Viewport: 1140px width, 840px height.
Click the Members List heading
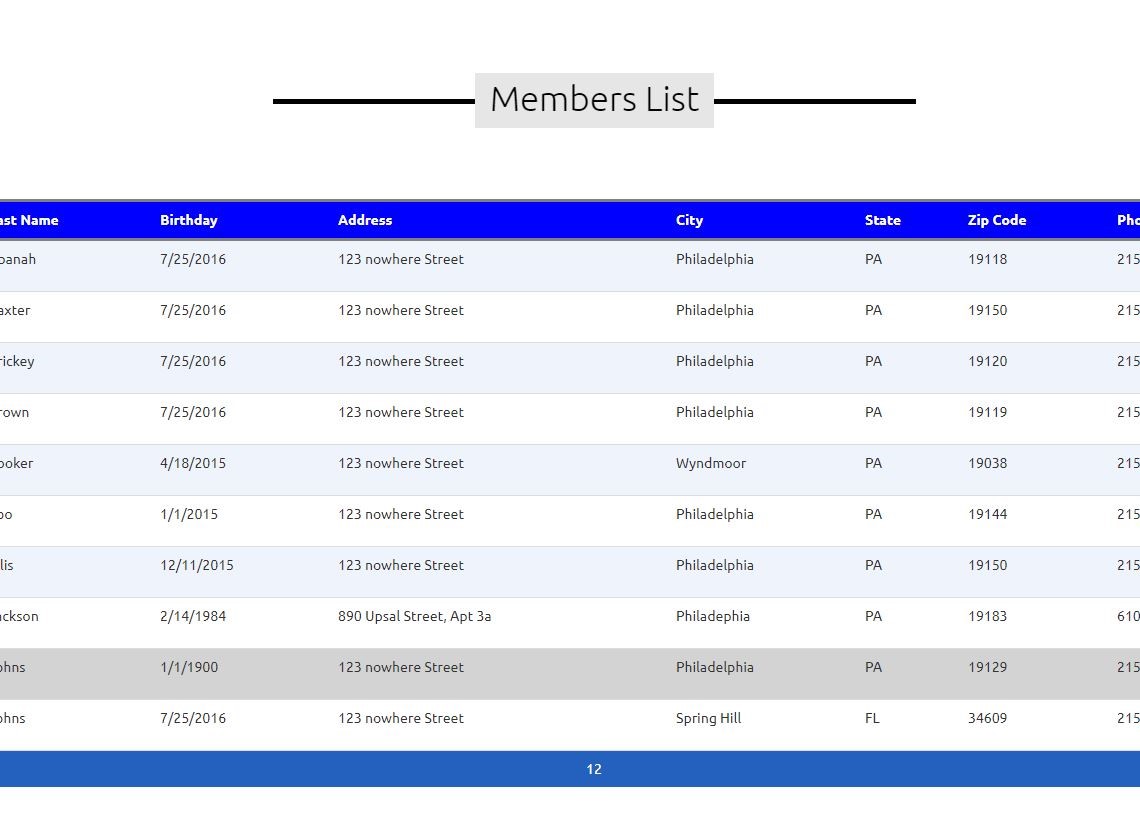tap(594, 100)
